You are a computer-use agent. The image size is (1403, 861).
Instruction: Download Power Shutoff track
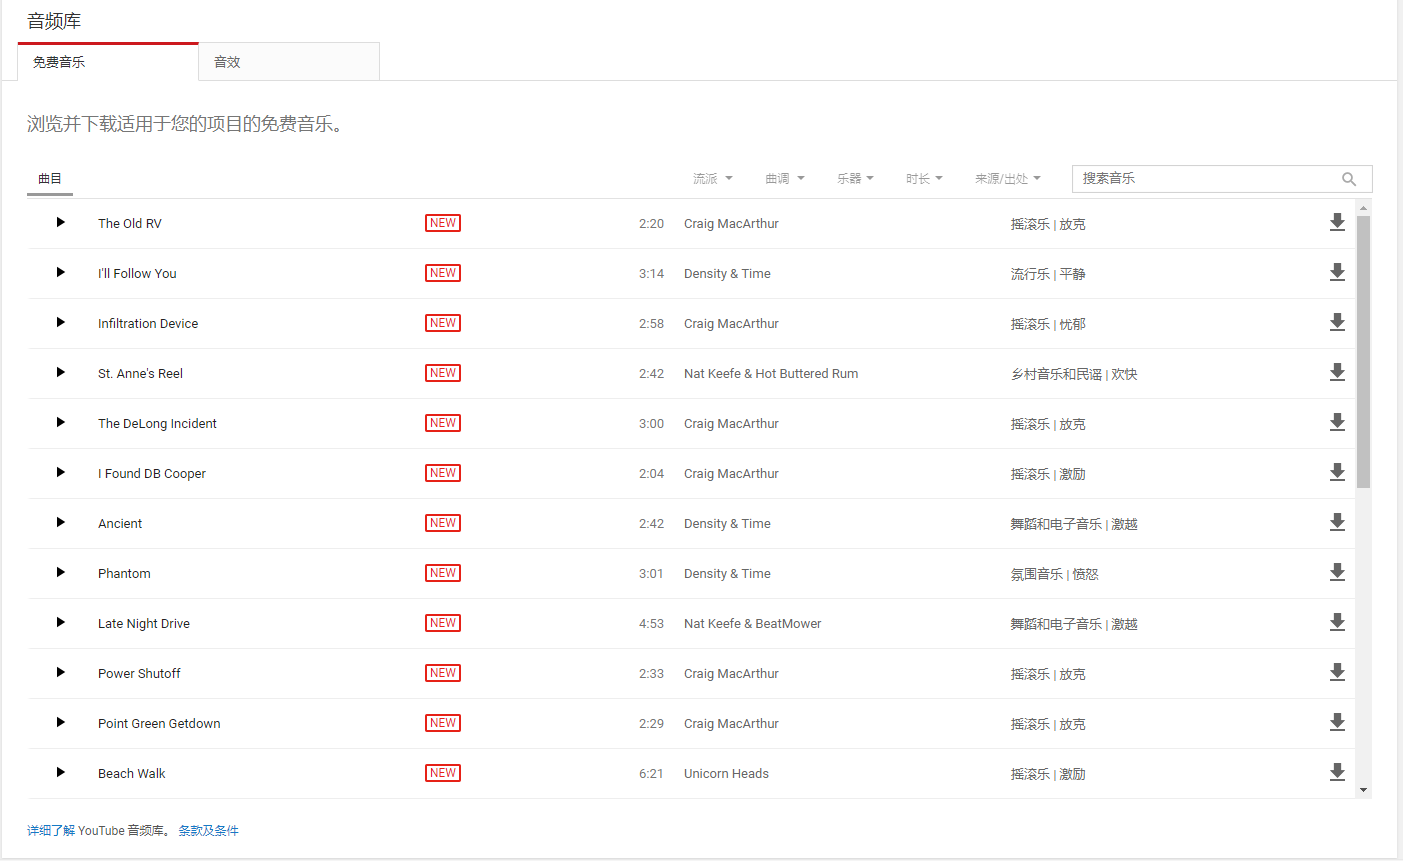[1337, 672]
